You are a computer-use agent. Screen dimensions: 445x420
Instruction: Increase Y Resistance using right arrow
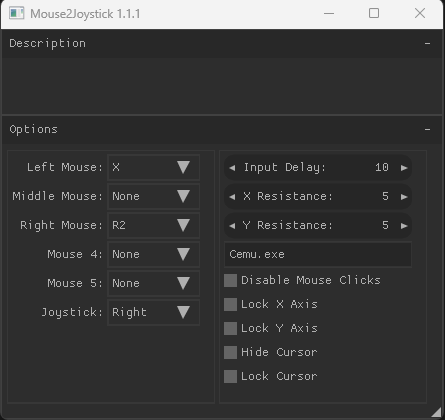(404, 226)
